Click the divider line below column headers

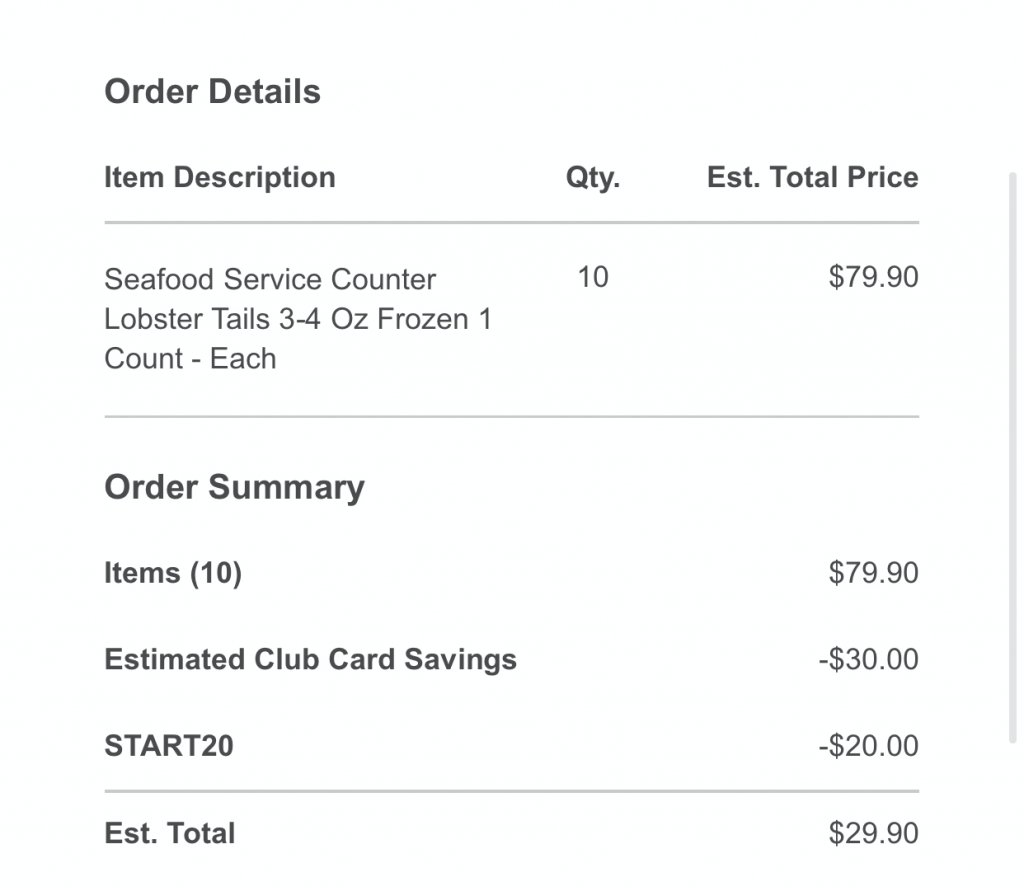pyautogui.click(x=511, y=222)
